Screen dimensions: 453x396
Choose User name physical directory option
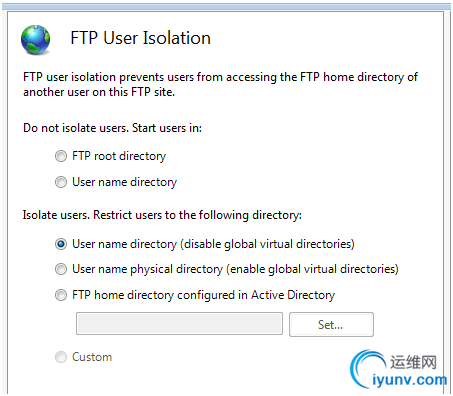pyautogui.click(x=61, y=269)
